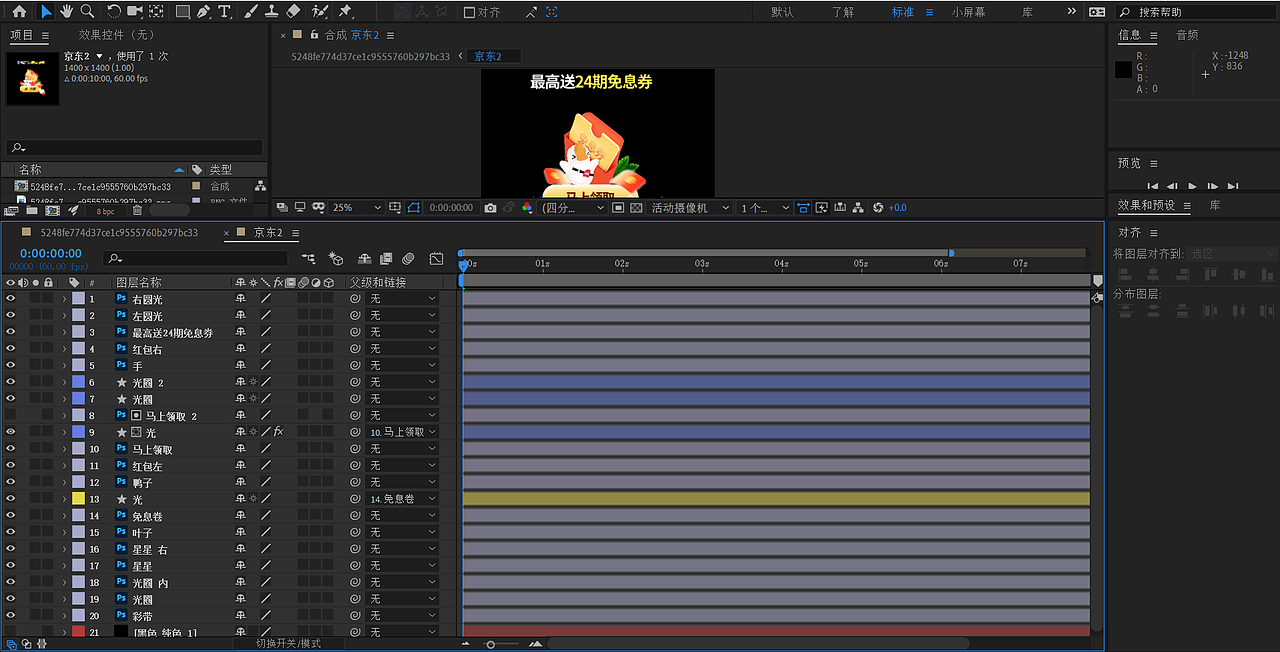The height and width of the screenshot is (652, 1280).
Task: Select the Pan Behind anchor tool
Action: pyautogui.click(x=158, y=12)
